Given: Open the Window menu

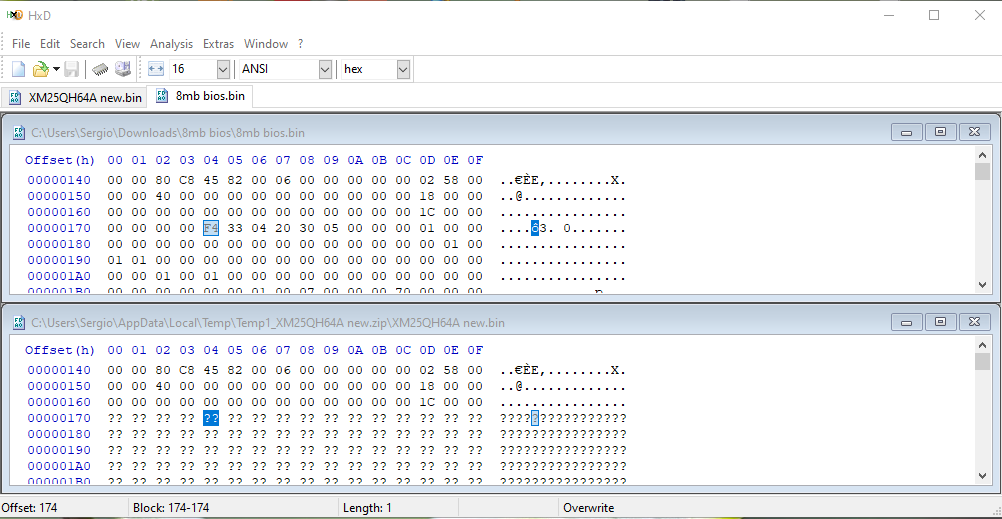Looking at the screenshot, I should 266,43.
